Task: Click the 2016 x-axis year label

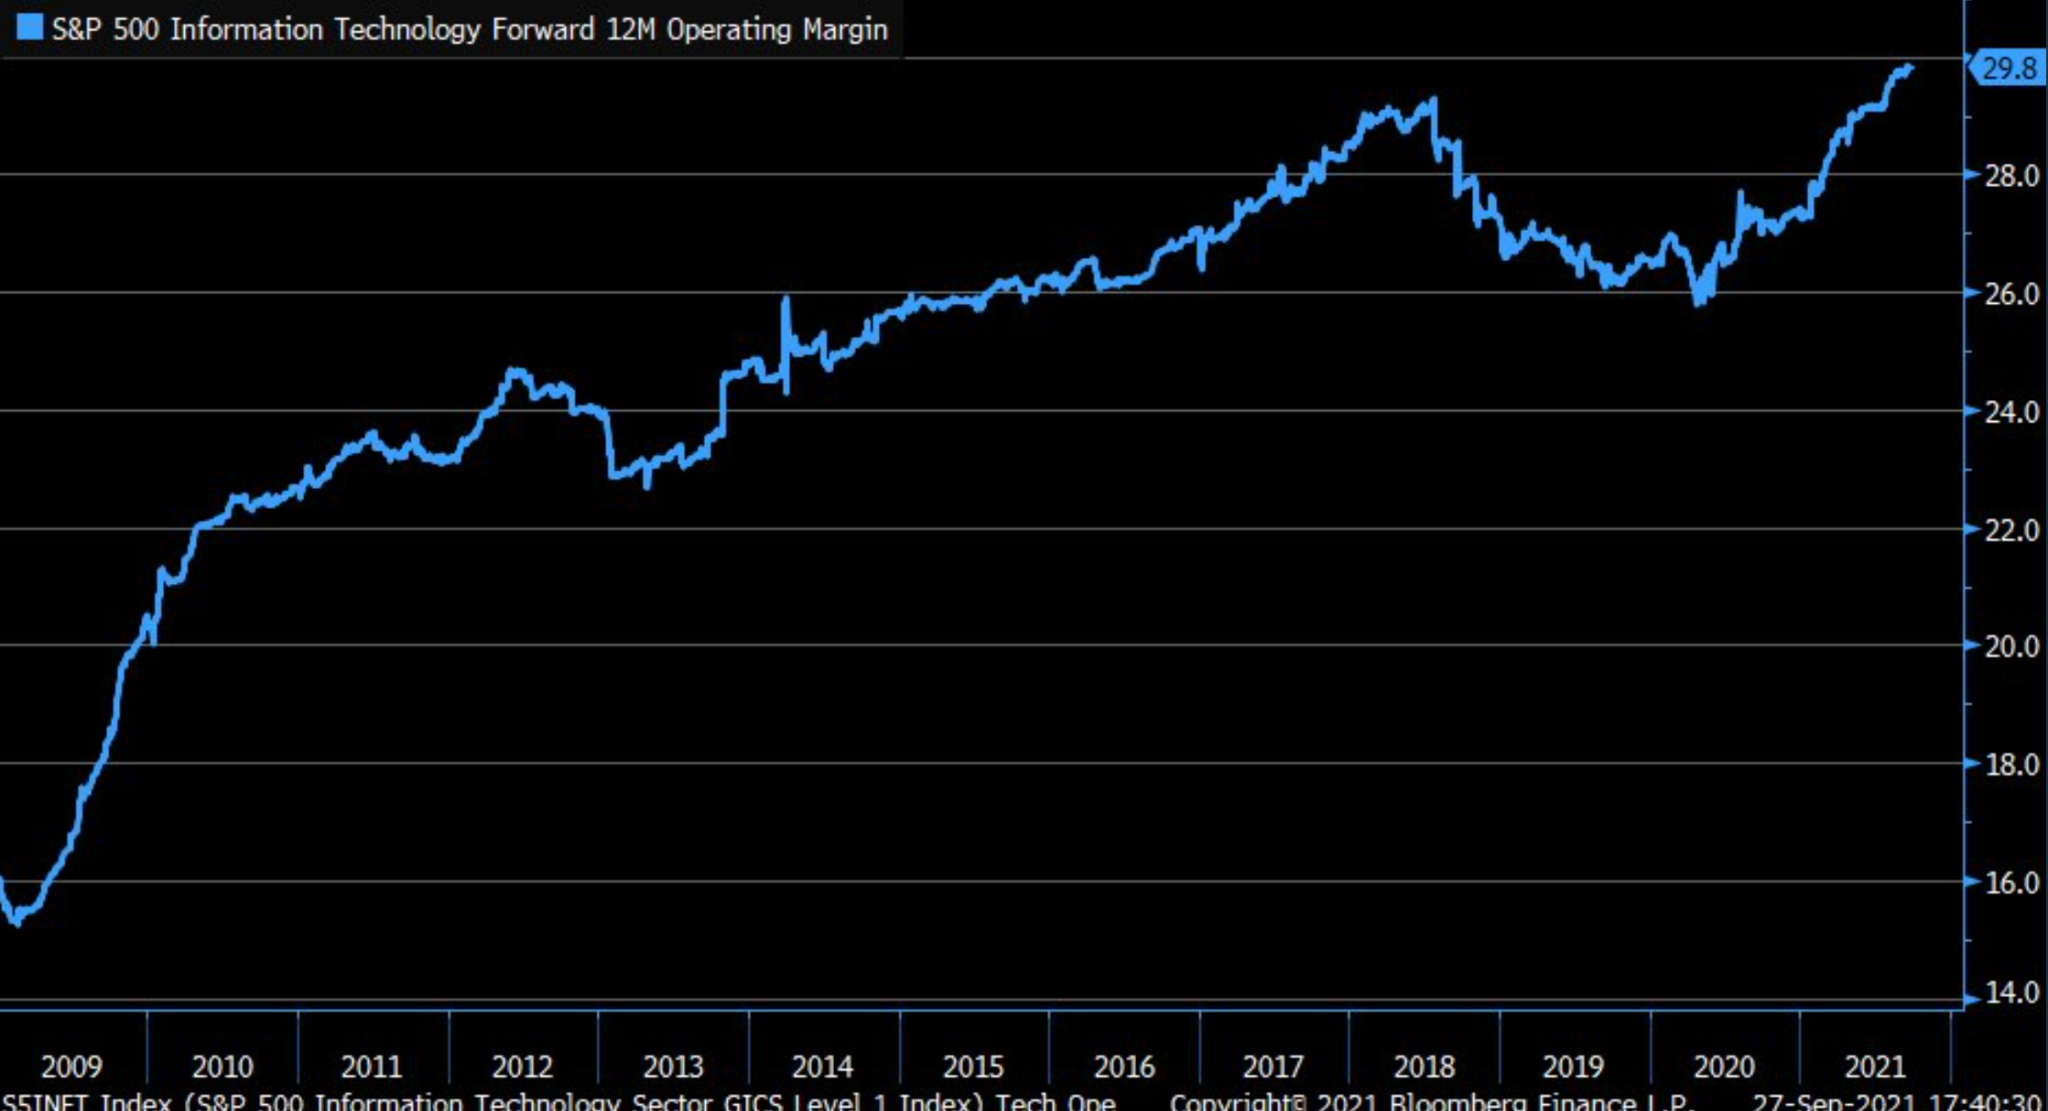Action: tap(1124, 1066)
